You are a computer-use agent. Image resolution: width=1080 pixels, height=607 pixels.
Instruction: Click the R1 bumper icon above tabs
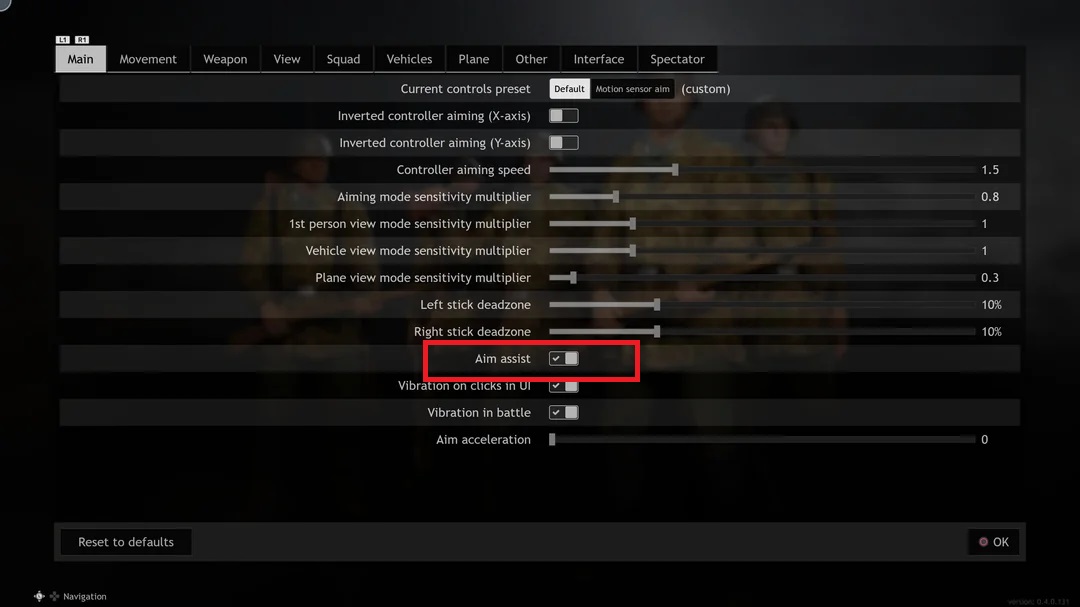(82, 40)
